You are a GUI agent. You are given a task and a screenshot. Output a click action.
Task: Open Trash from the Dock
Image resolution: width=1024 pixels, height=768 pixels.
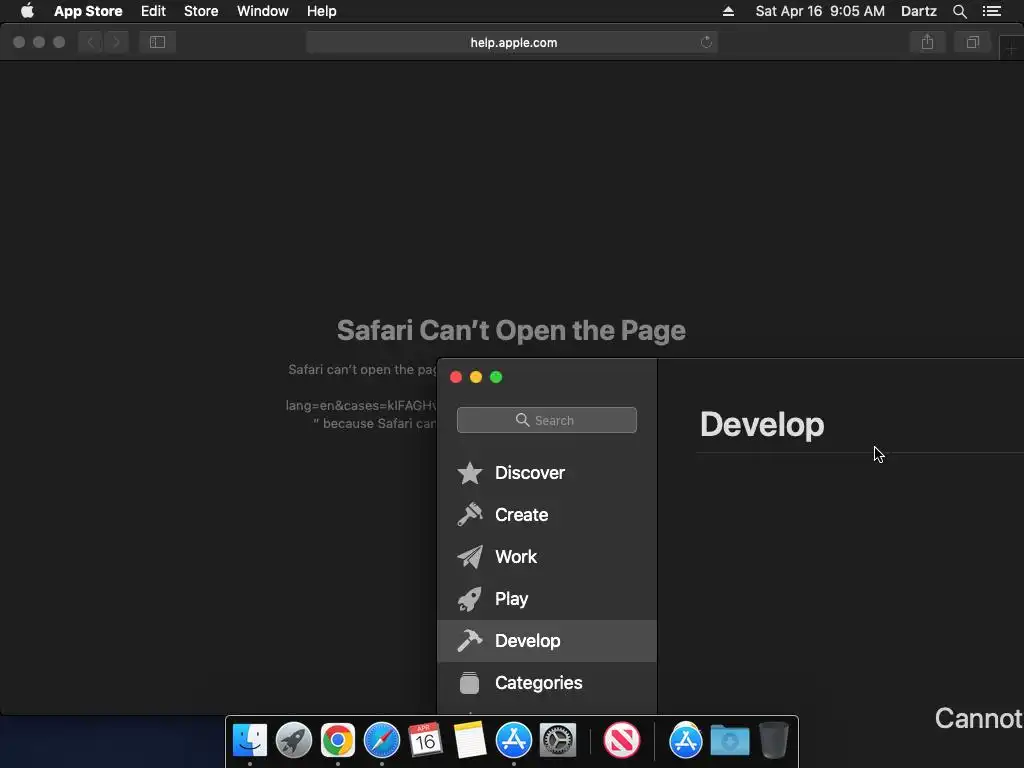click(773, 740)
